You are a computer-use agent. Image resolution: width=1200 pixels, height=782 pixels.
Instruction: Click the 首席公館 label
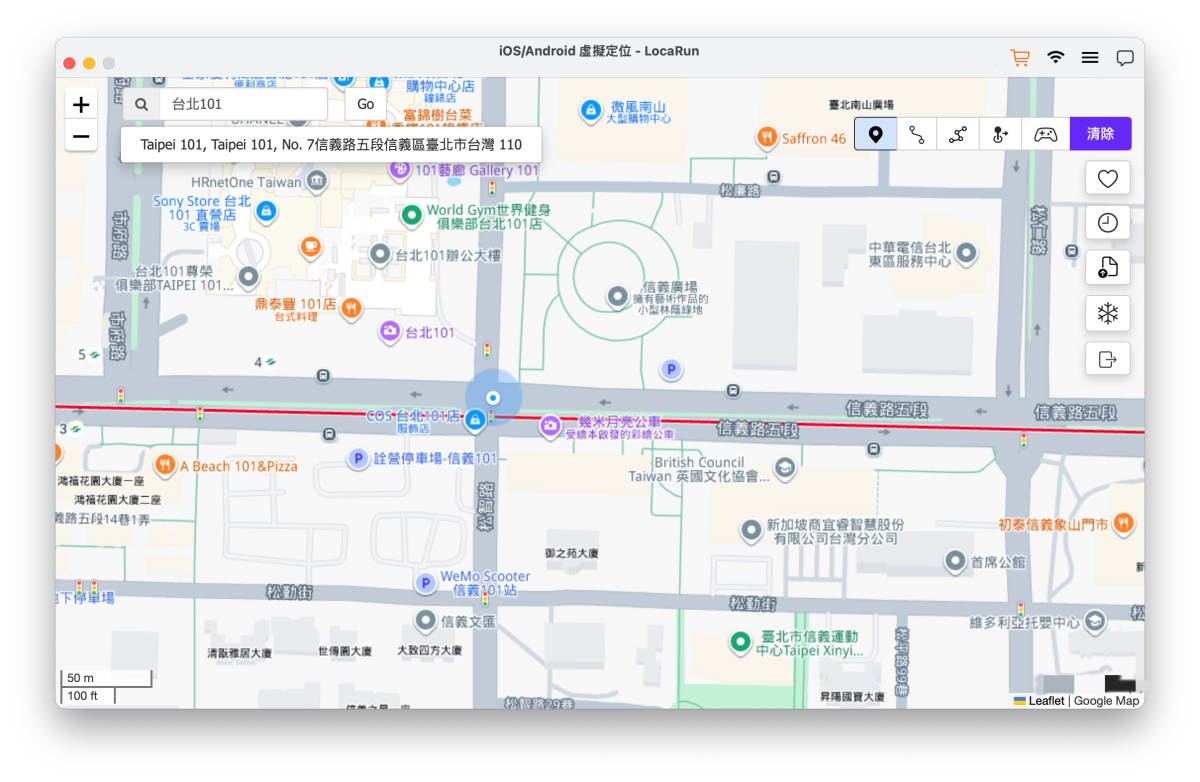998,562
